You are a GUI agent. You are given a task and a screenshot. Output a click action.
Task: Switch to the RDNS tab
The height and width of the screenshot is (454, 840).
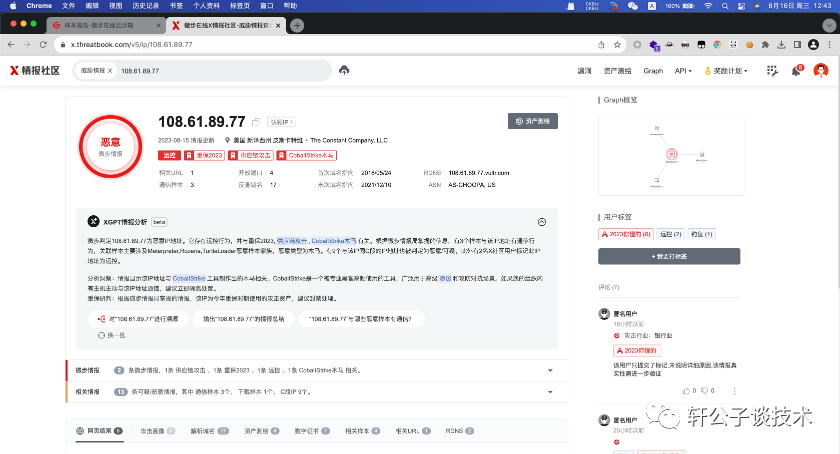point(460,430)
